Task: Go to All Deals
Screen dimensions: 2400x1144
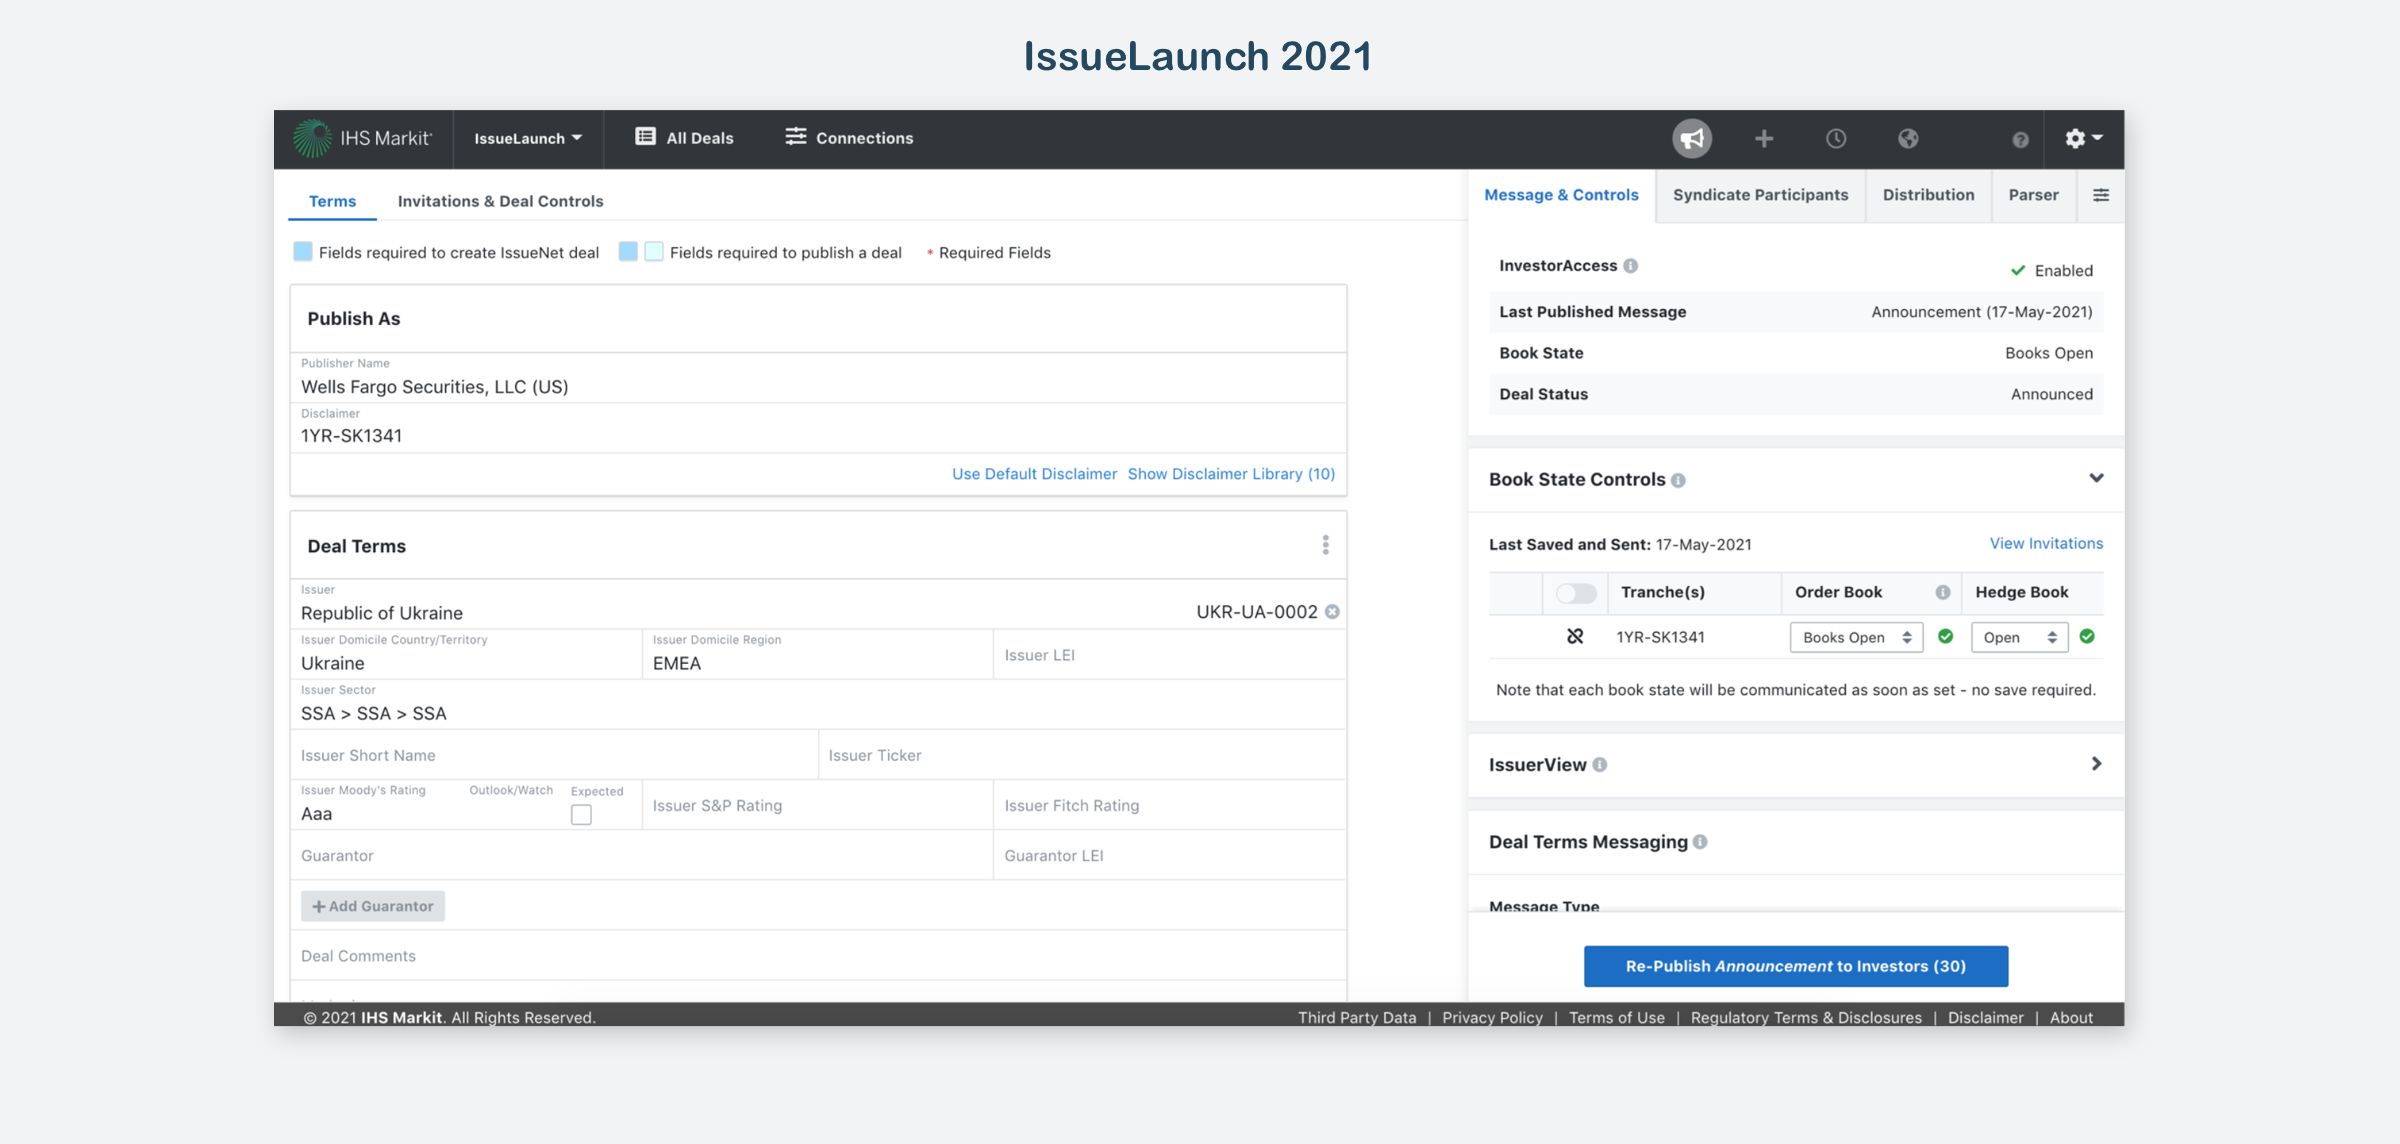Action: [x=684, y=138]
